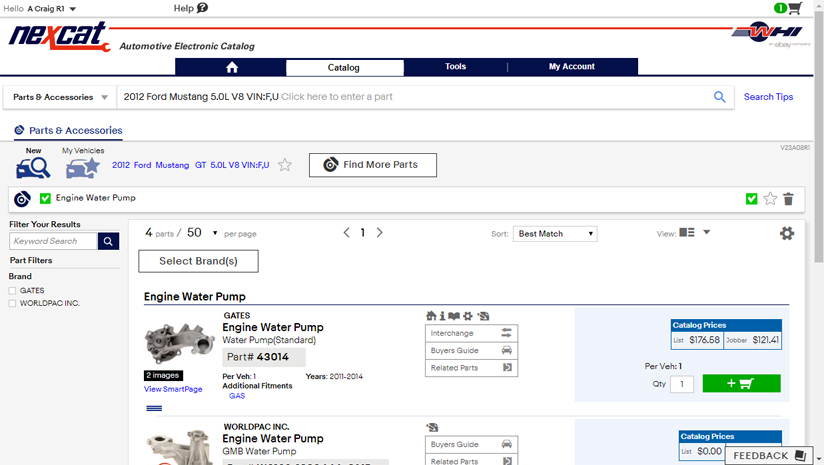This screenshot has width=824, height=465.
Task: Open Related Parts for GATES part
Action: point(471,368)
